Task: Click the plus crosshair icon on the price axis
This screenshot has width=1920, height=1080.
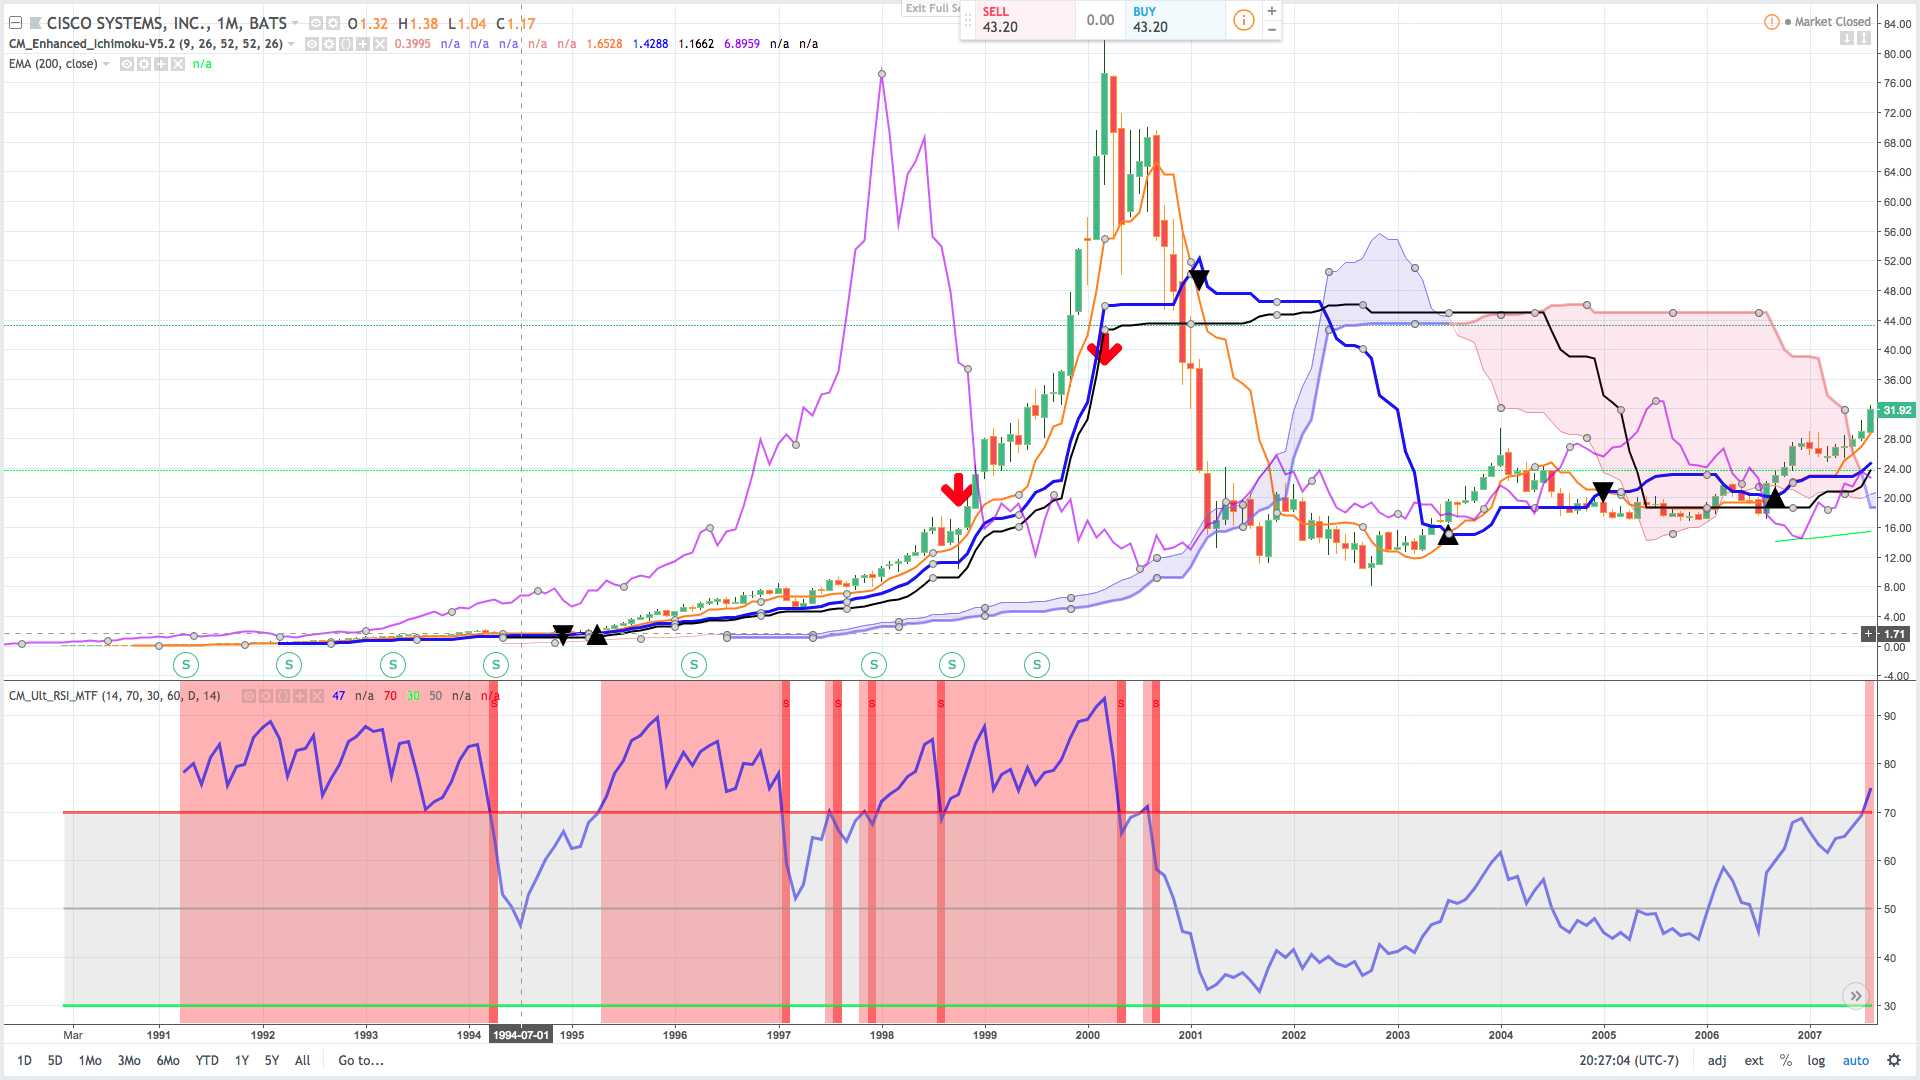Action: pyautogui.click(x=1868, y=634)
